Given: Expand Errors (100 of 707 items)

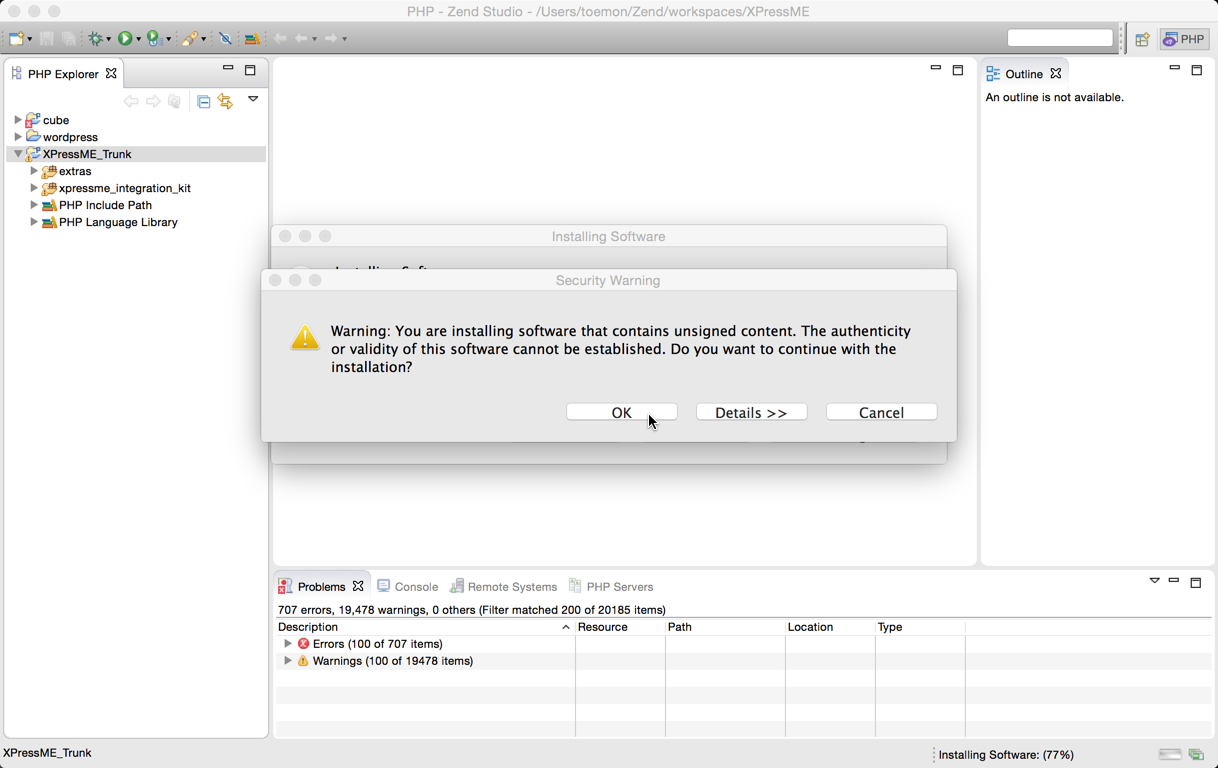Looking at the screenshot, I should click(x=288, y=644).
